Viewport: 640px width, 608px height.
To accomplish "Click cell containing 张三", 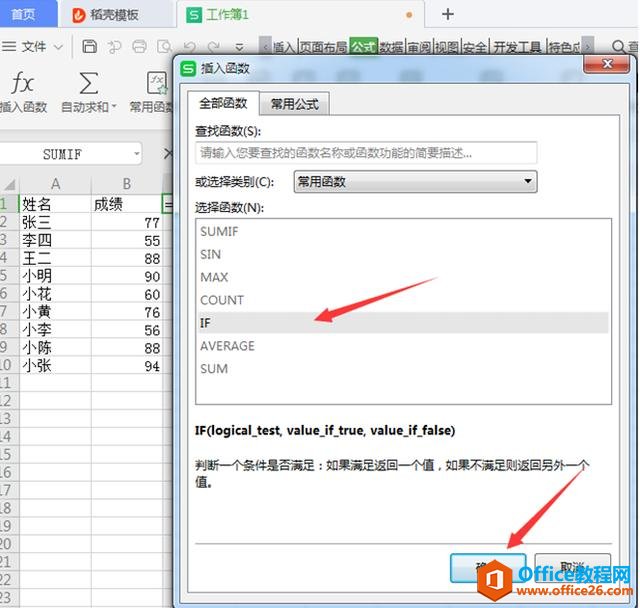I will click(55, 222).
